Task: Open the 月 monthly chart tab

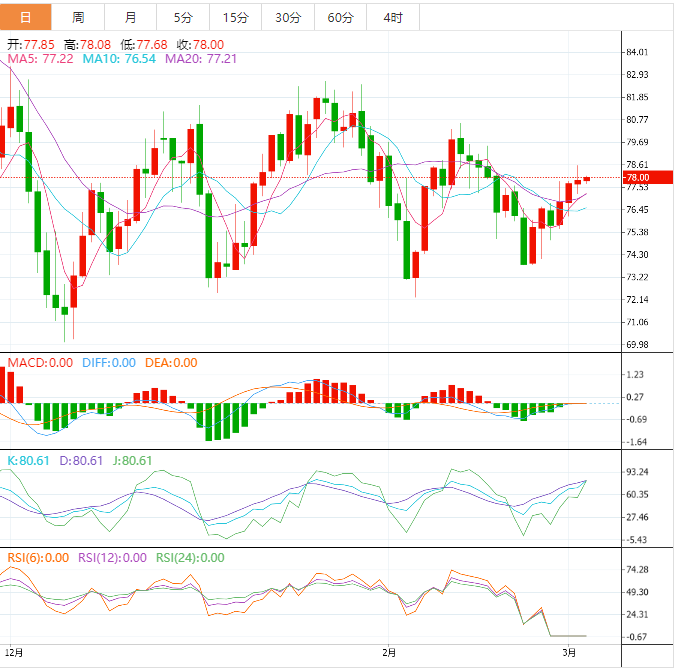Action: pos(131,17)
